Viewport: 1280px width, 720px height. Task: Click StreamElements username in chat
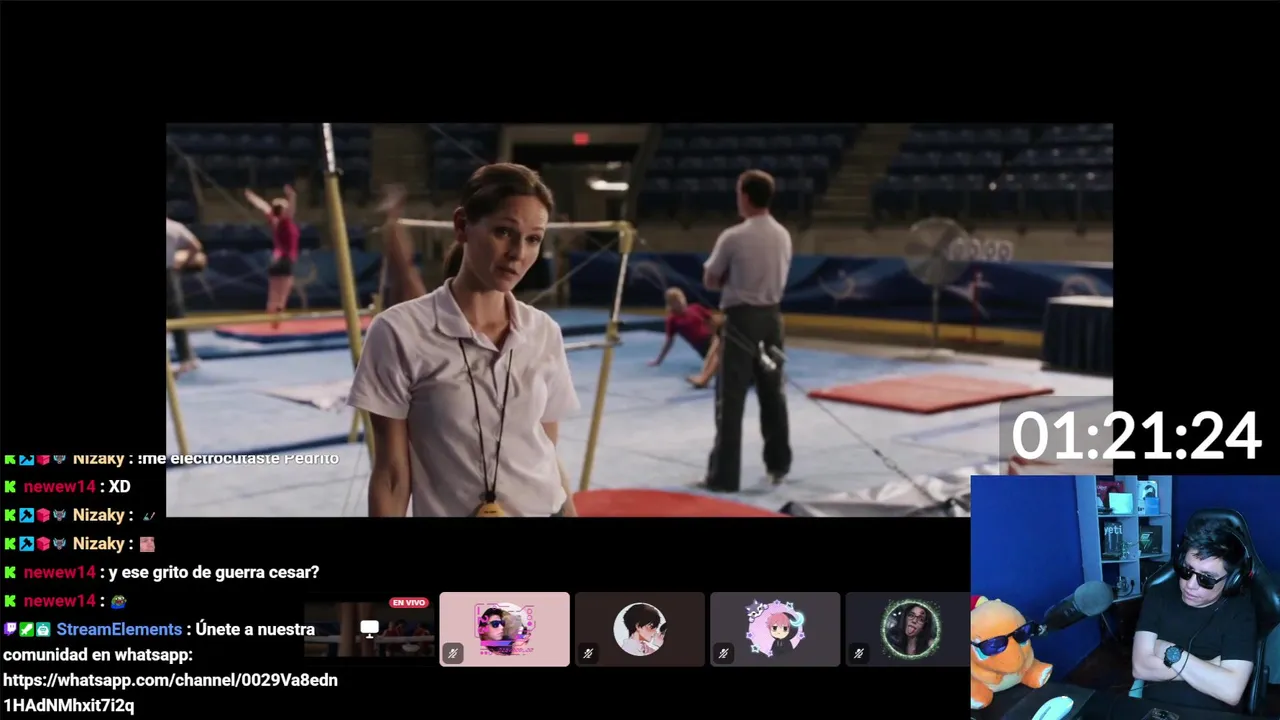pos(119,630)
